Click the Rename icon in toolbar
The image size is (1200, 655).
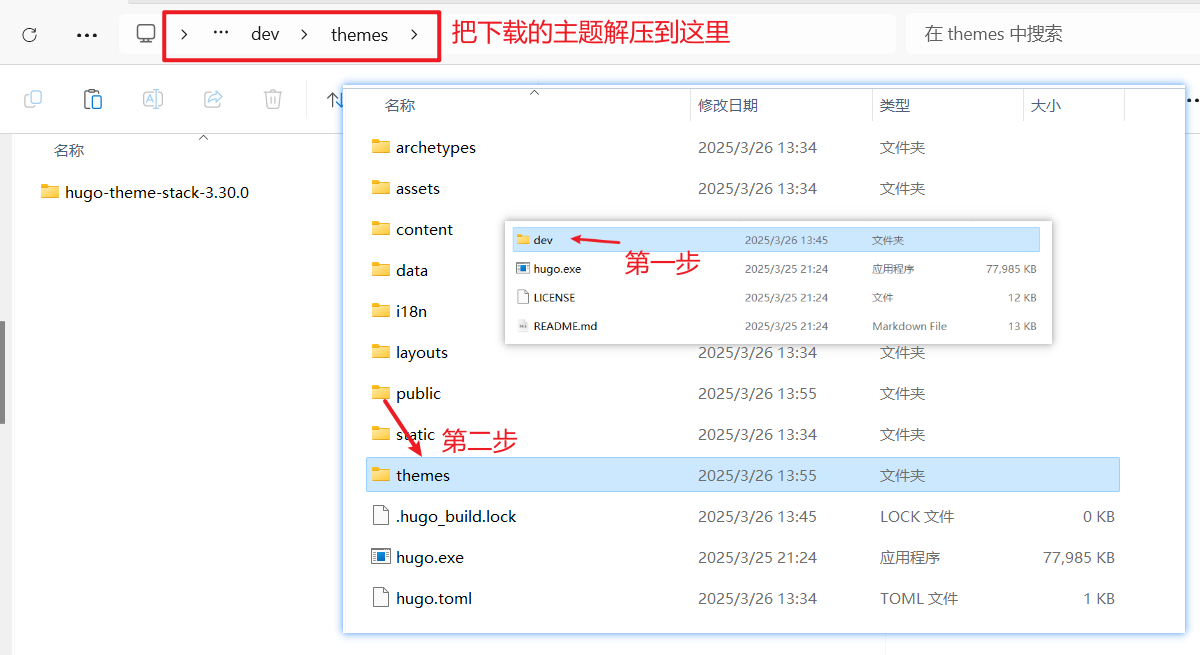coord(153,99)
